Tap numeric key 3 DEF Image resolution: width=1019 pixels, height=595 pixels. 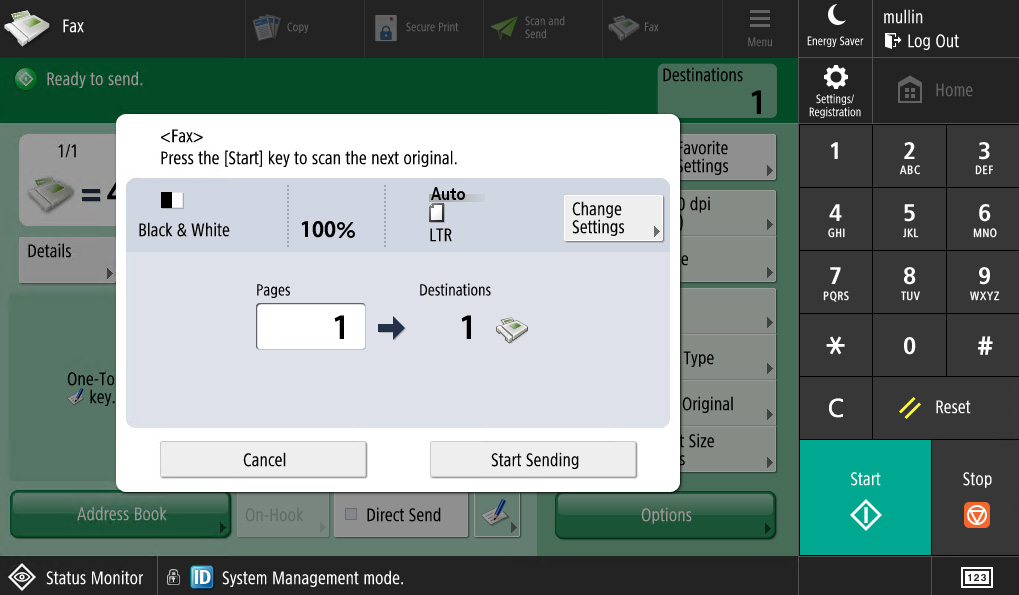tap(983, 155)
